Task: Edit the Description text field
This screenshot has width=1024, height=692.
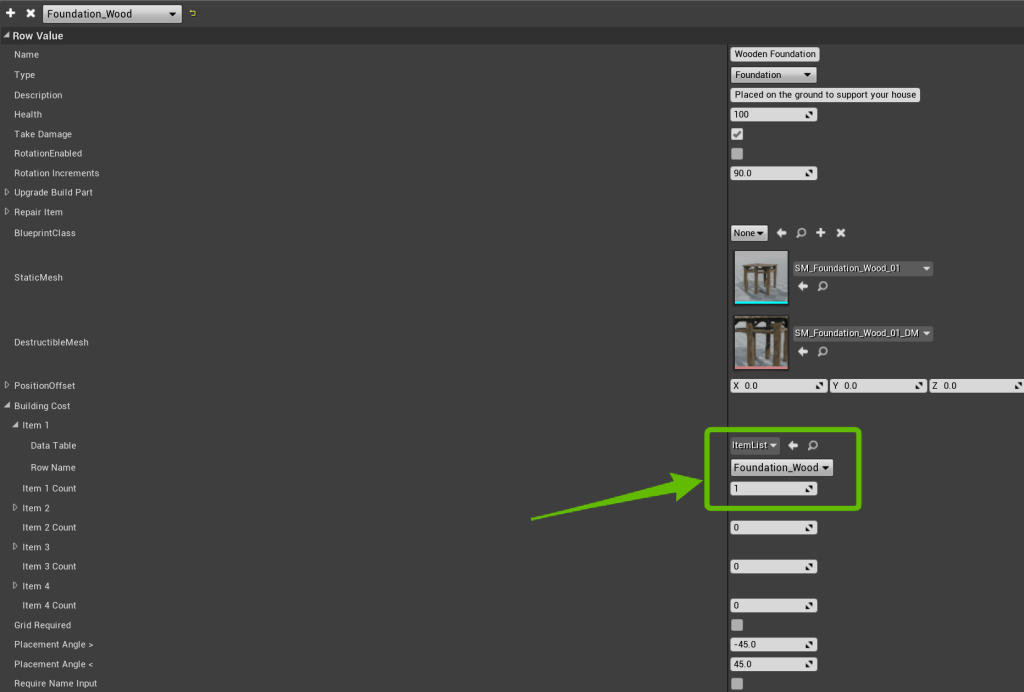Action: coord(825,95)
